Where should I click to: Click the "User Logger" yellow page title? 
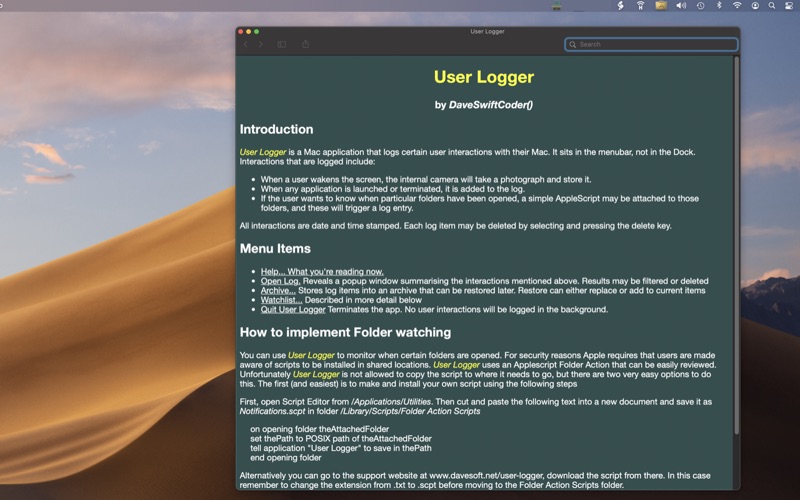point(484,77)
